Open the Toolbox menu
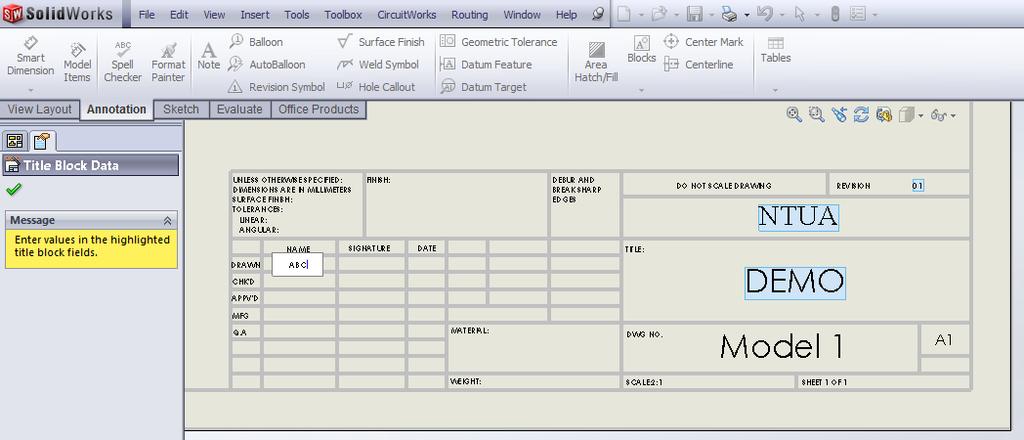Viewport: 1024px width, 440px height. pyautogui.click(x=343, y=14)
